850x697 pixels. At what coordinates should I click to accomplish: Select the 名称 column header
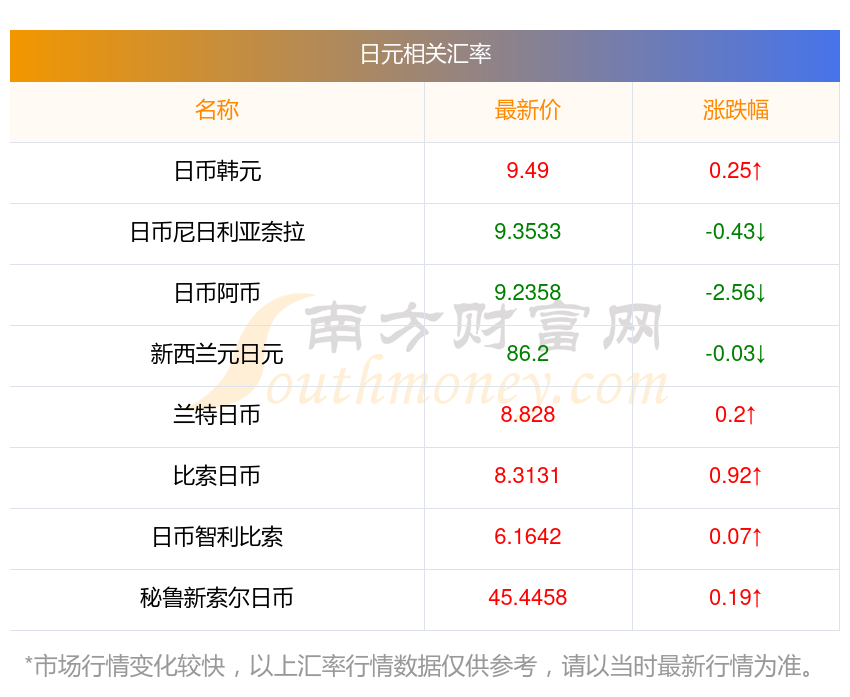point(217,110)
